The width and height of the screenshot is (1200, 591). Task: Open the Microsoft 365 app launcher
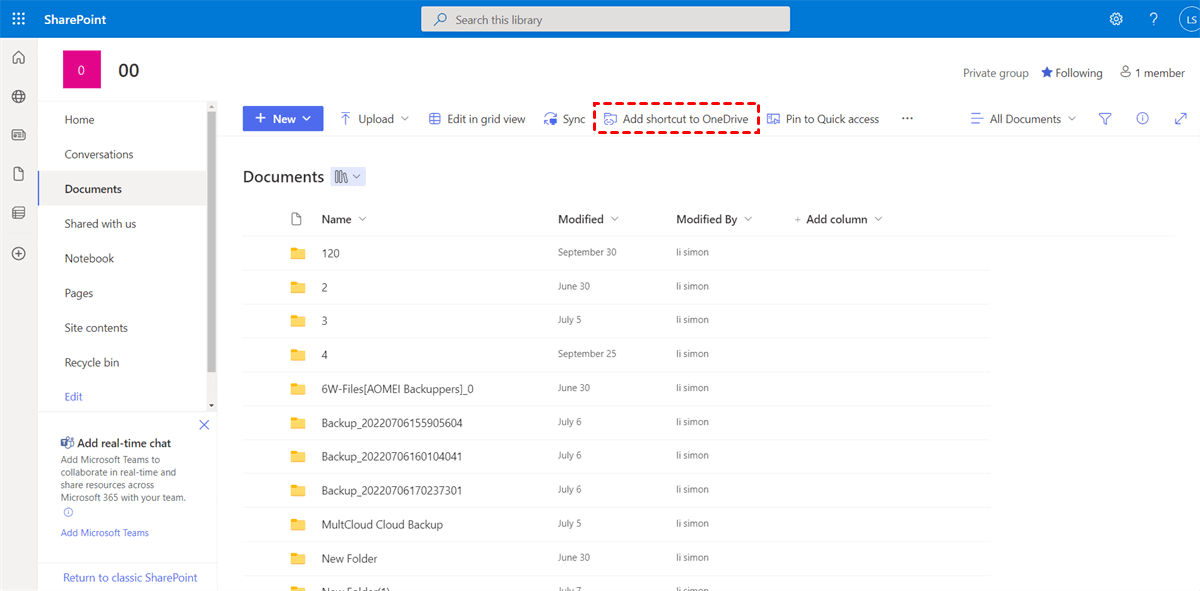pyautogui.click(x=17, y=18)
